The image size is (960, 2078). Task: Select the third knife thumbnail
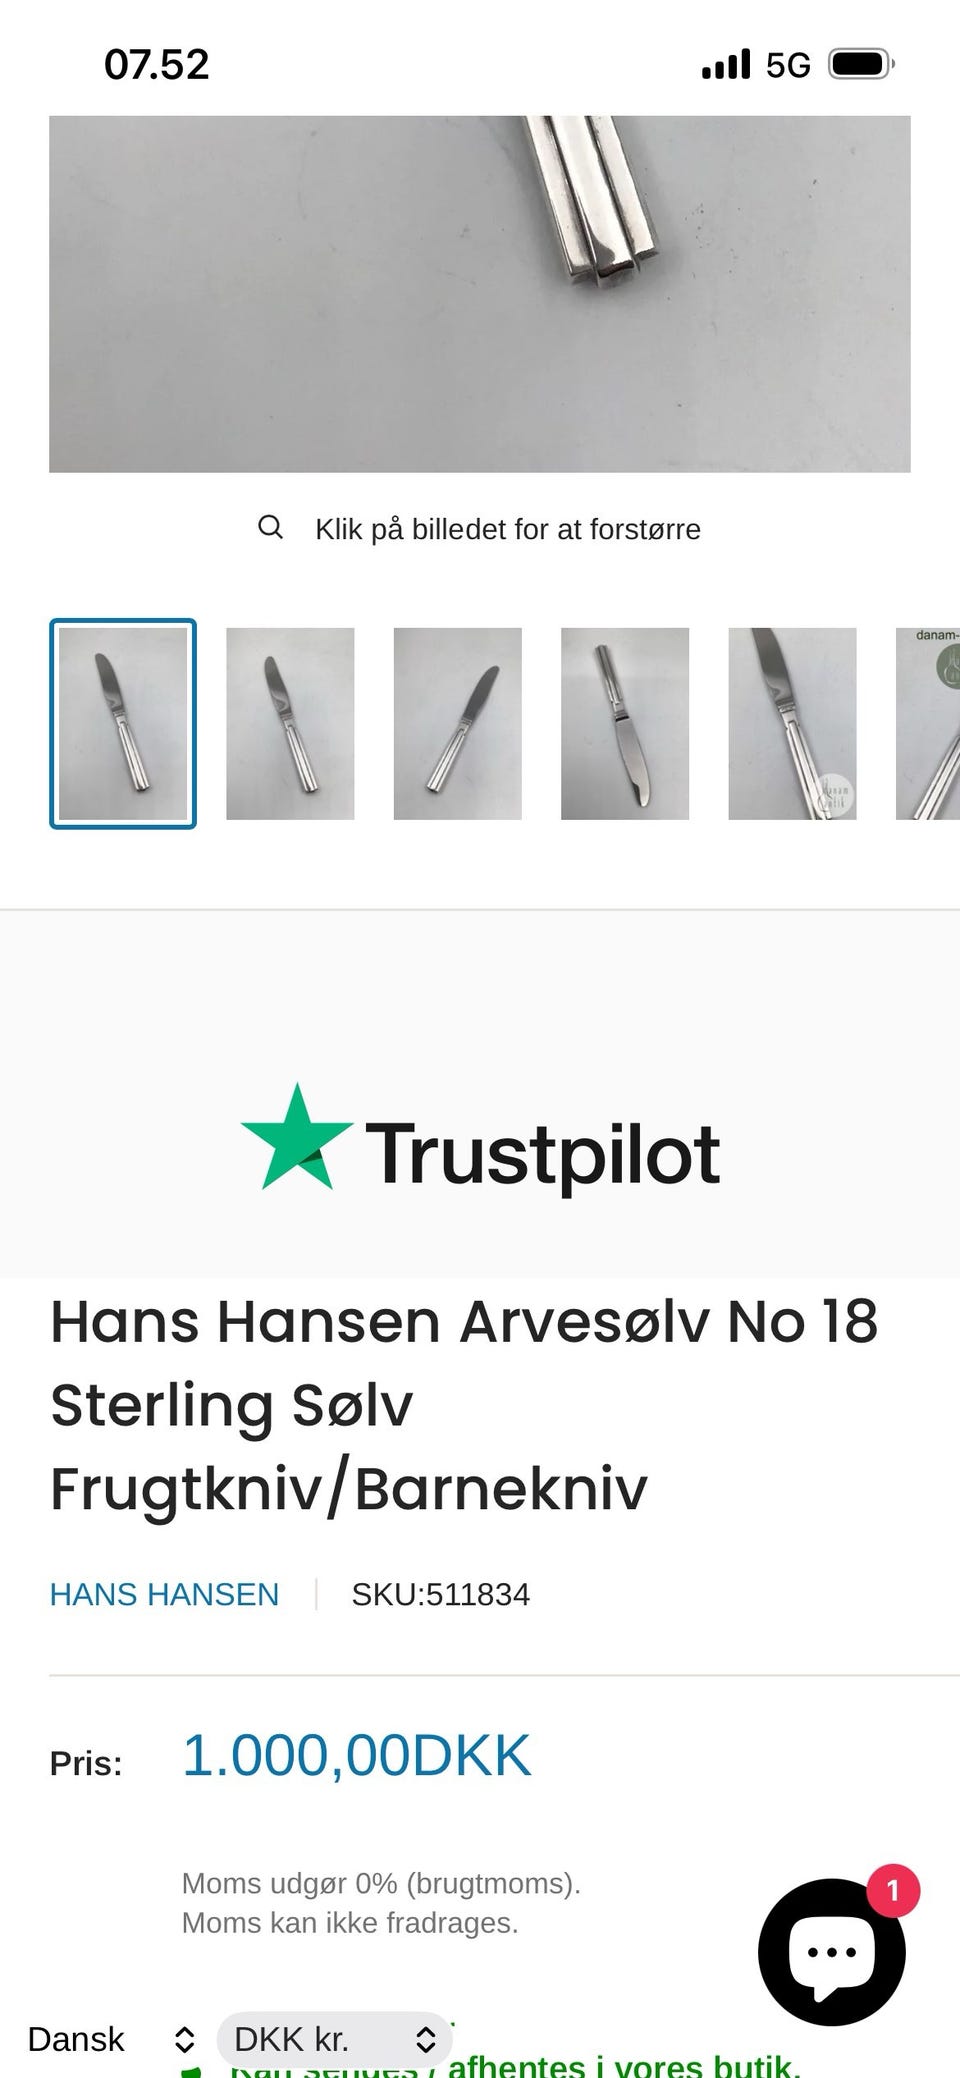pyautogui.click(x=458, y=724)
